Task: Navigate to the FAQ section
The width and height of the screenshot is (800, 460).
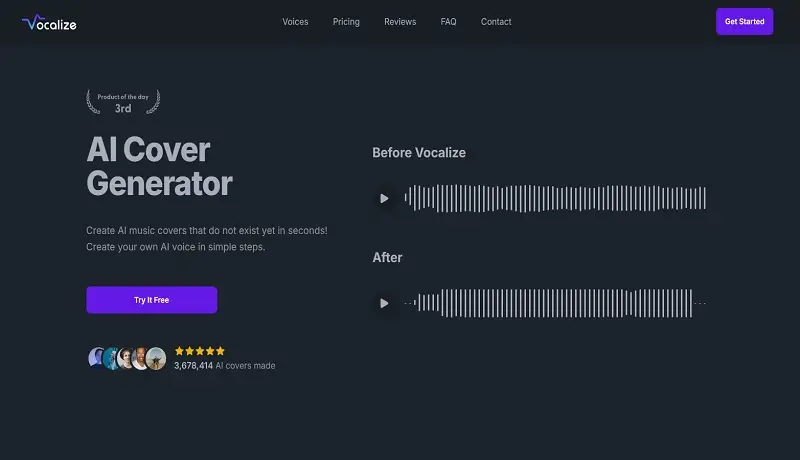Action: point(448,22)
